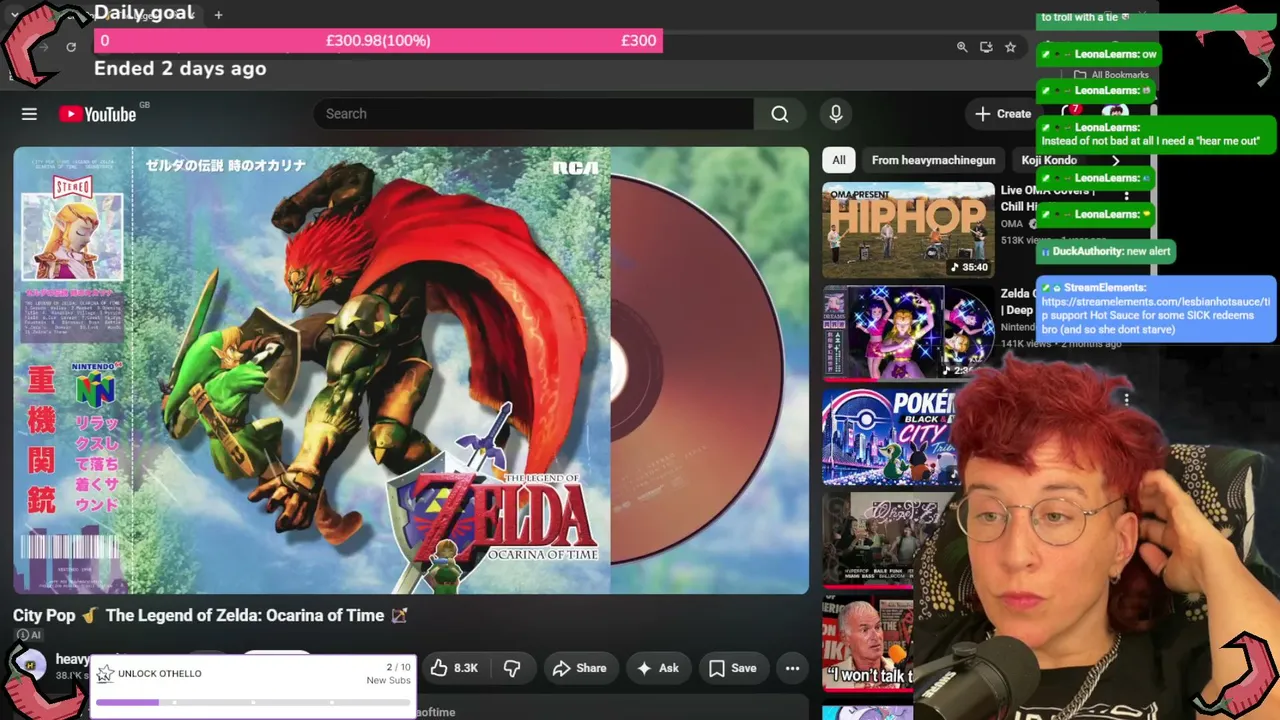
Task: Open the heavymachinegun channel avatar
Action: [x=32, y=667]
